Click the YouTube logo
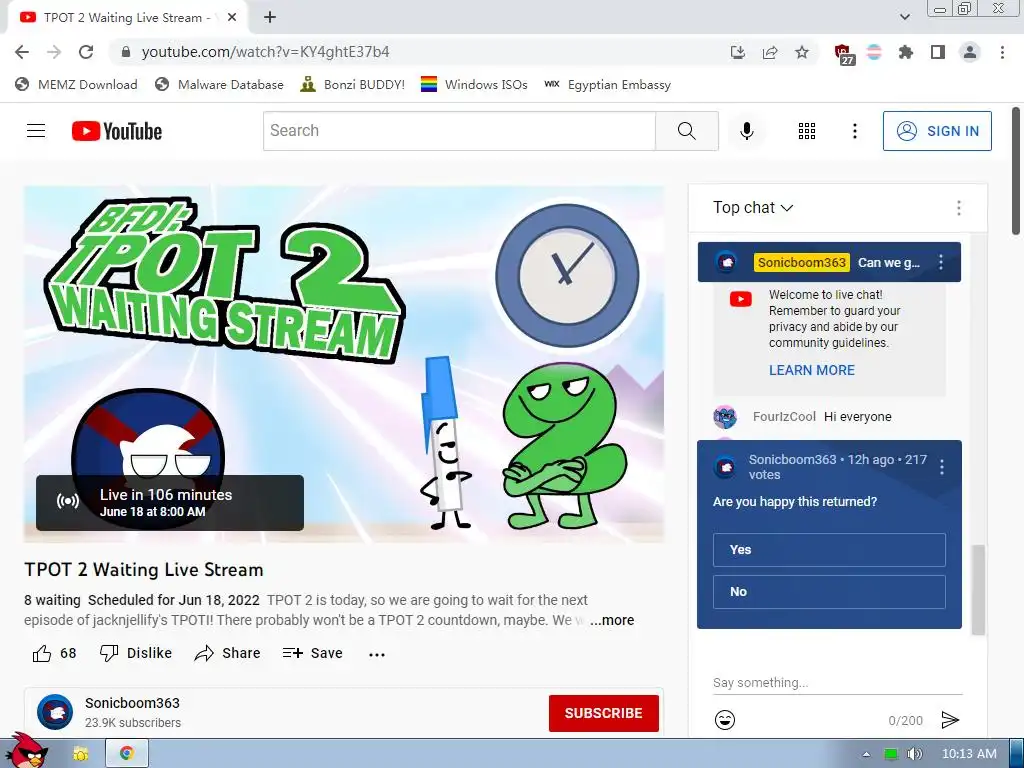The height and width of the screenshot is (768, 1024). pos(117,131)
